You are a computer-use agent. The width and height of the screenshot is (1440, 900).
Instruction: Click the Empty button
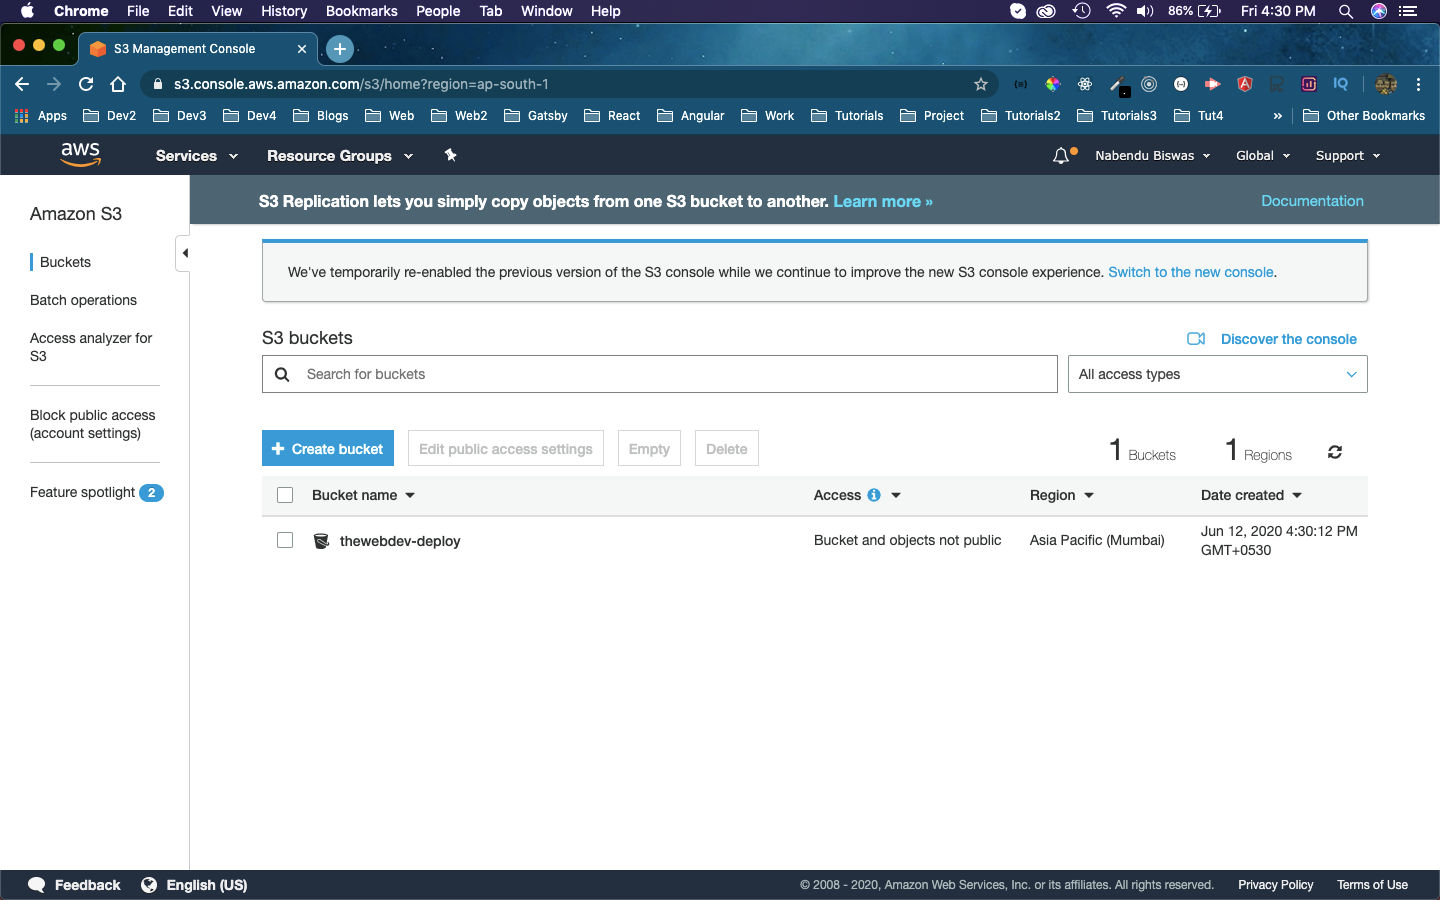coord(649,449)
